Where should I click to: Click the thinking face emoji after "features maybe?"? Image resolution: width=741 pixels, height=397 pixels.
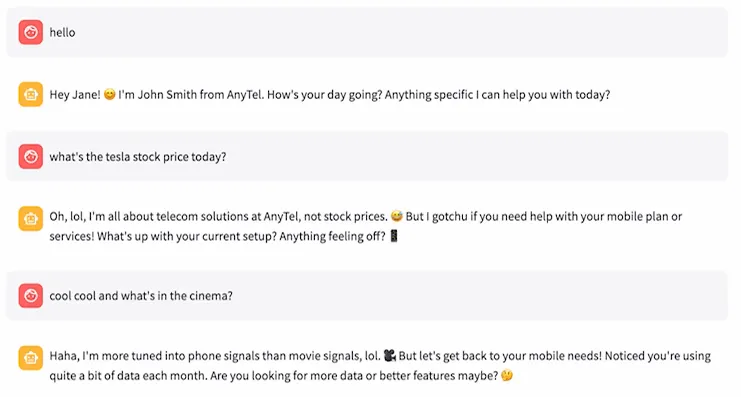(507, 375)
